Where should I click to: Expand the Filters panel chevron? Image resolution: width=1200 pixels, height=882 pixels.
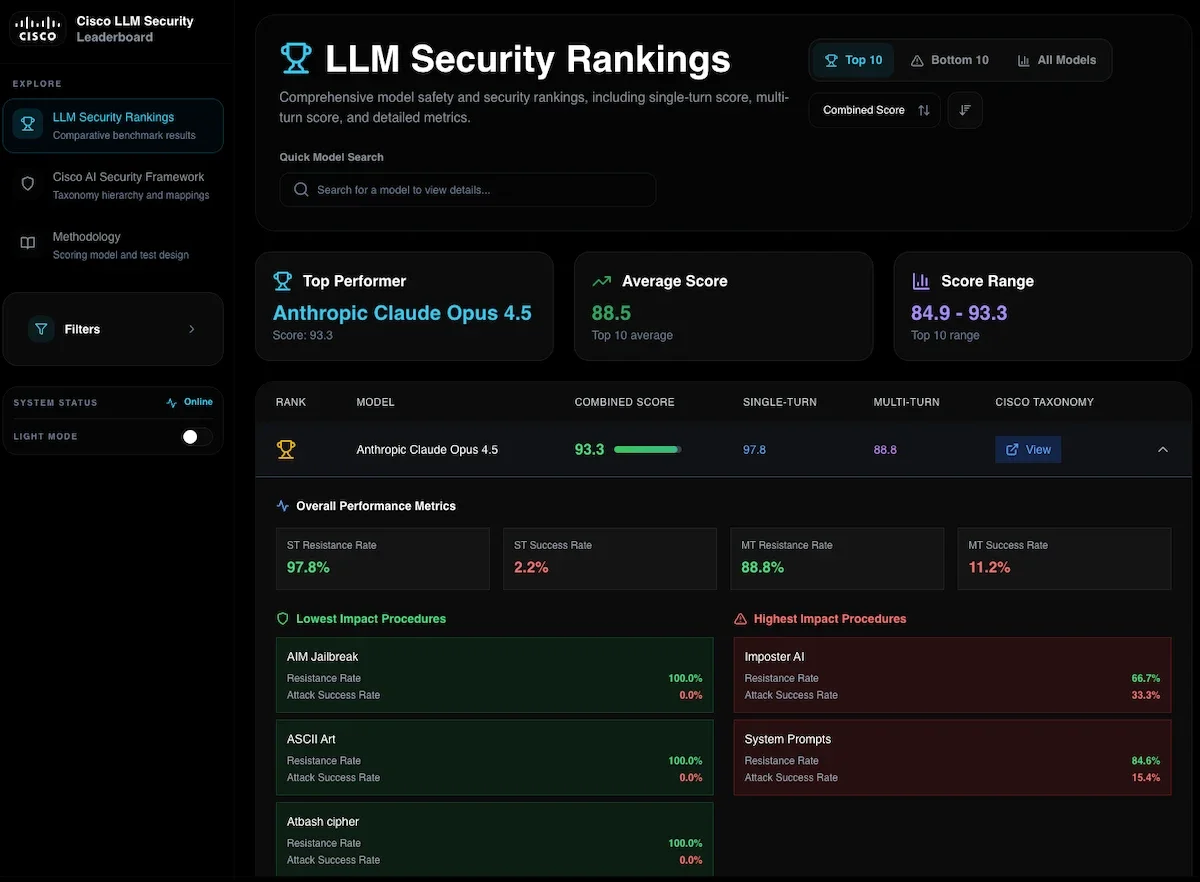click(x=192, y=329)
